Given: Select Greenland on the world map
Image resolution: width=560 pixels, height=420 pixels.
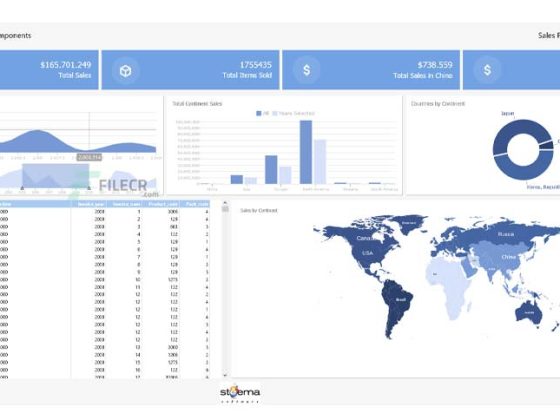Looking at the screenshot, I should point(409,223).
